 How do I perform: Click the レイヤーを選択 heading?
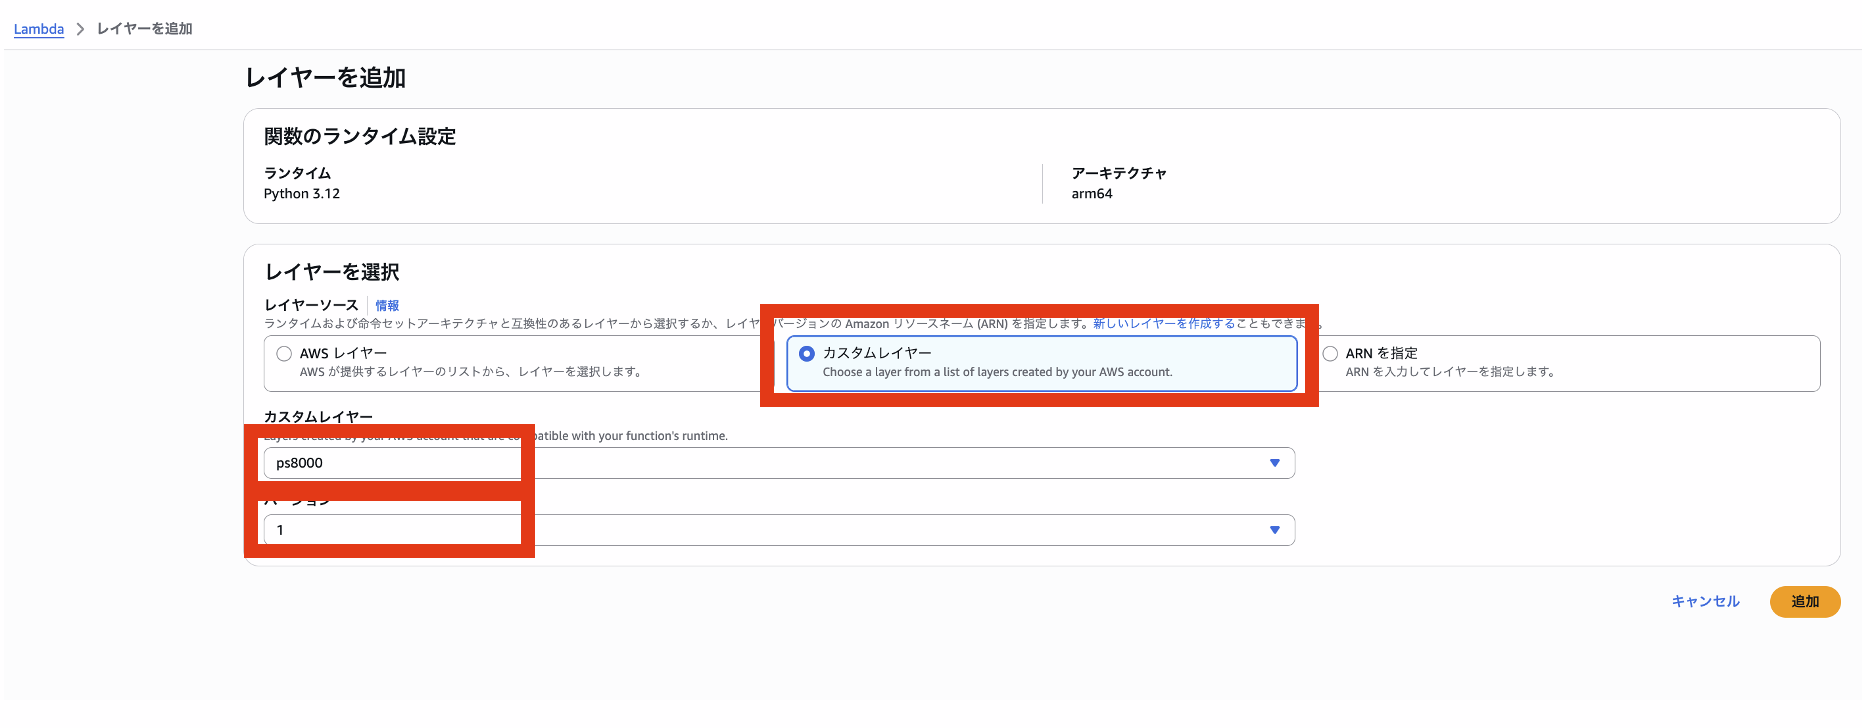[x=332, y=272]
